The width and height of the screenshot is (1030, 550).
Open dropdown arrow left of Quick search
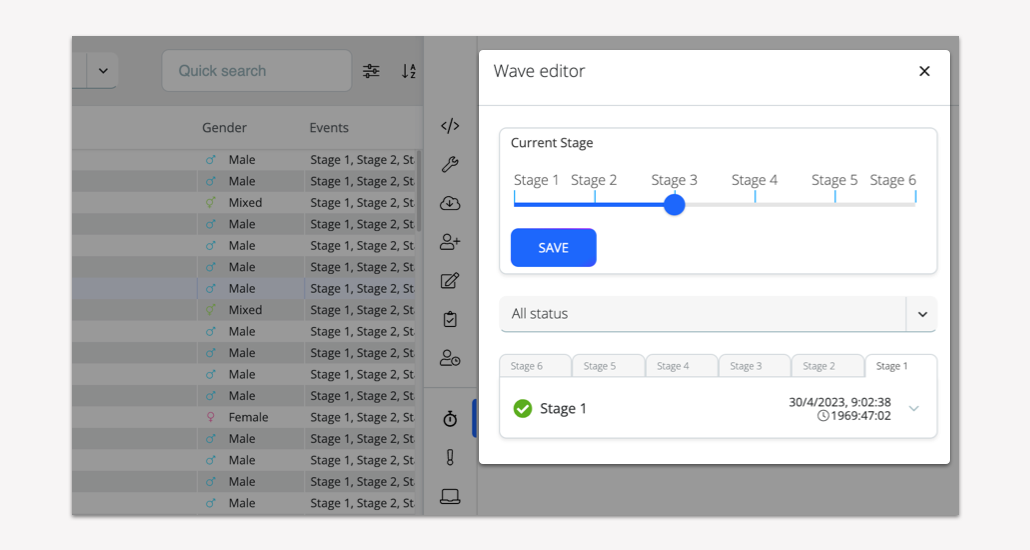(x=103, y=71)
